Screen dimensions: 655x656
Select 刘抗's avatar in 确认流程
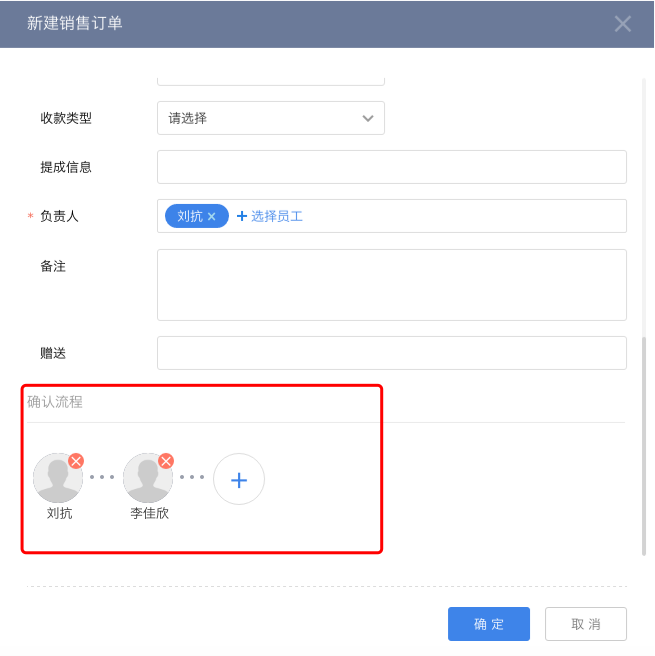58,478
